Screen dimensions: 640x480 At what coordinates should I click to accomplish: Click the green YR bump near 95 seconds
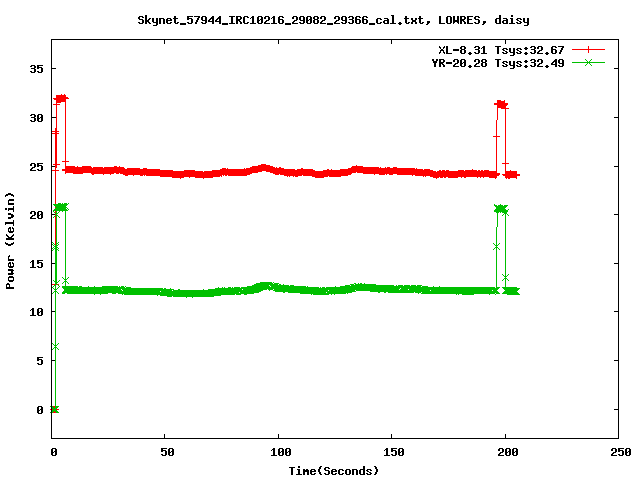point(265,286)
